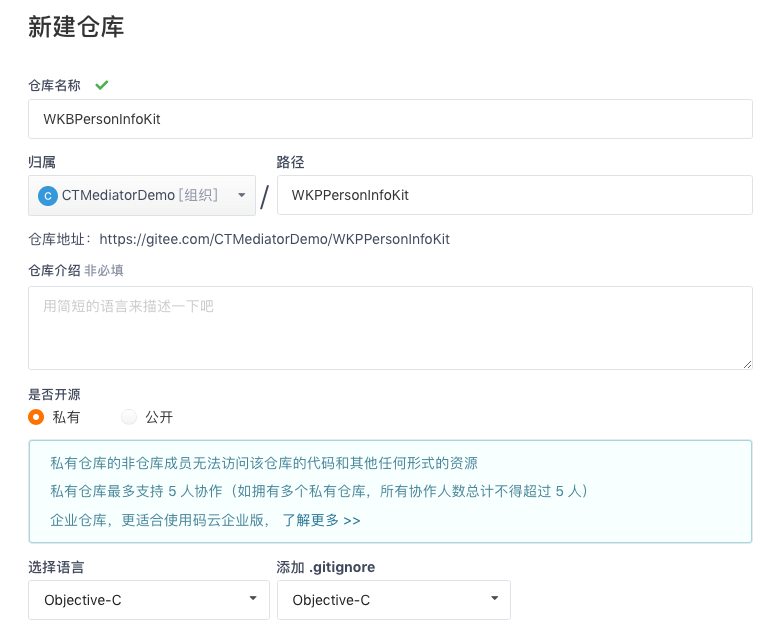This screenshot has width=779, height=626.
Task: Click the 私有仓库最多支持 5 人协作 notice line
Action: pyautogui.click(x=319, y=491)
